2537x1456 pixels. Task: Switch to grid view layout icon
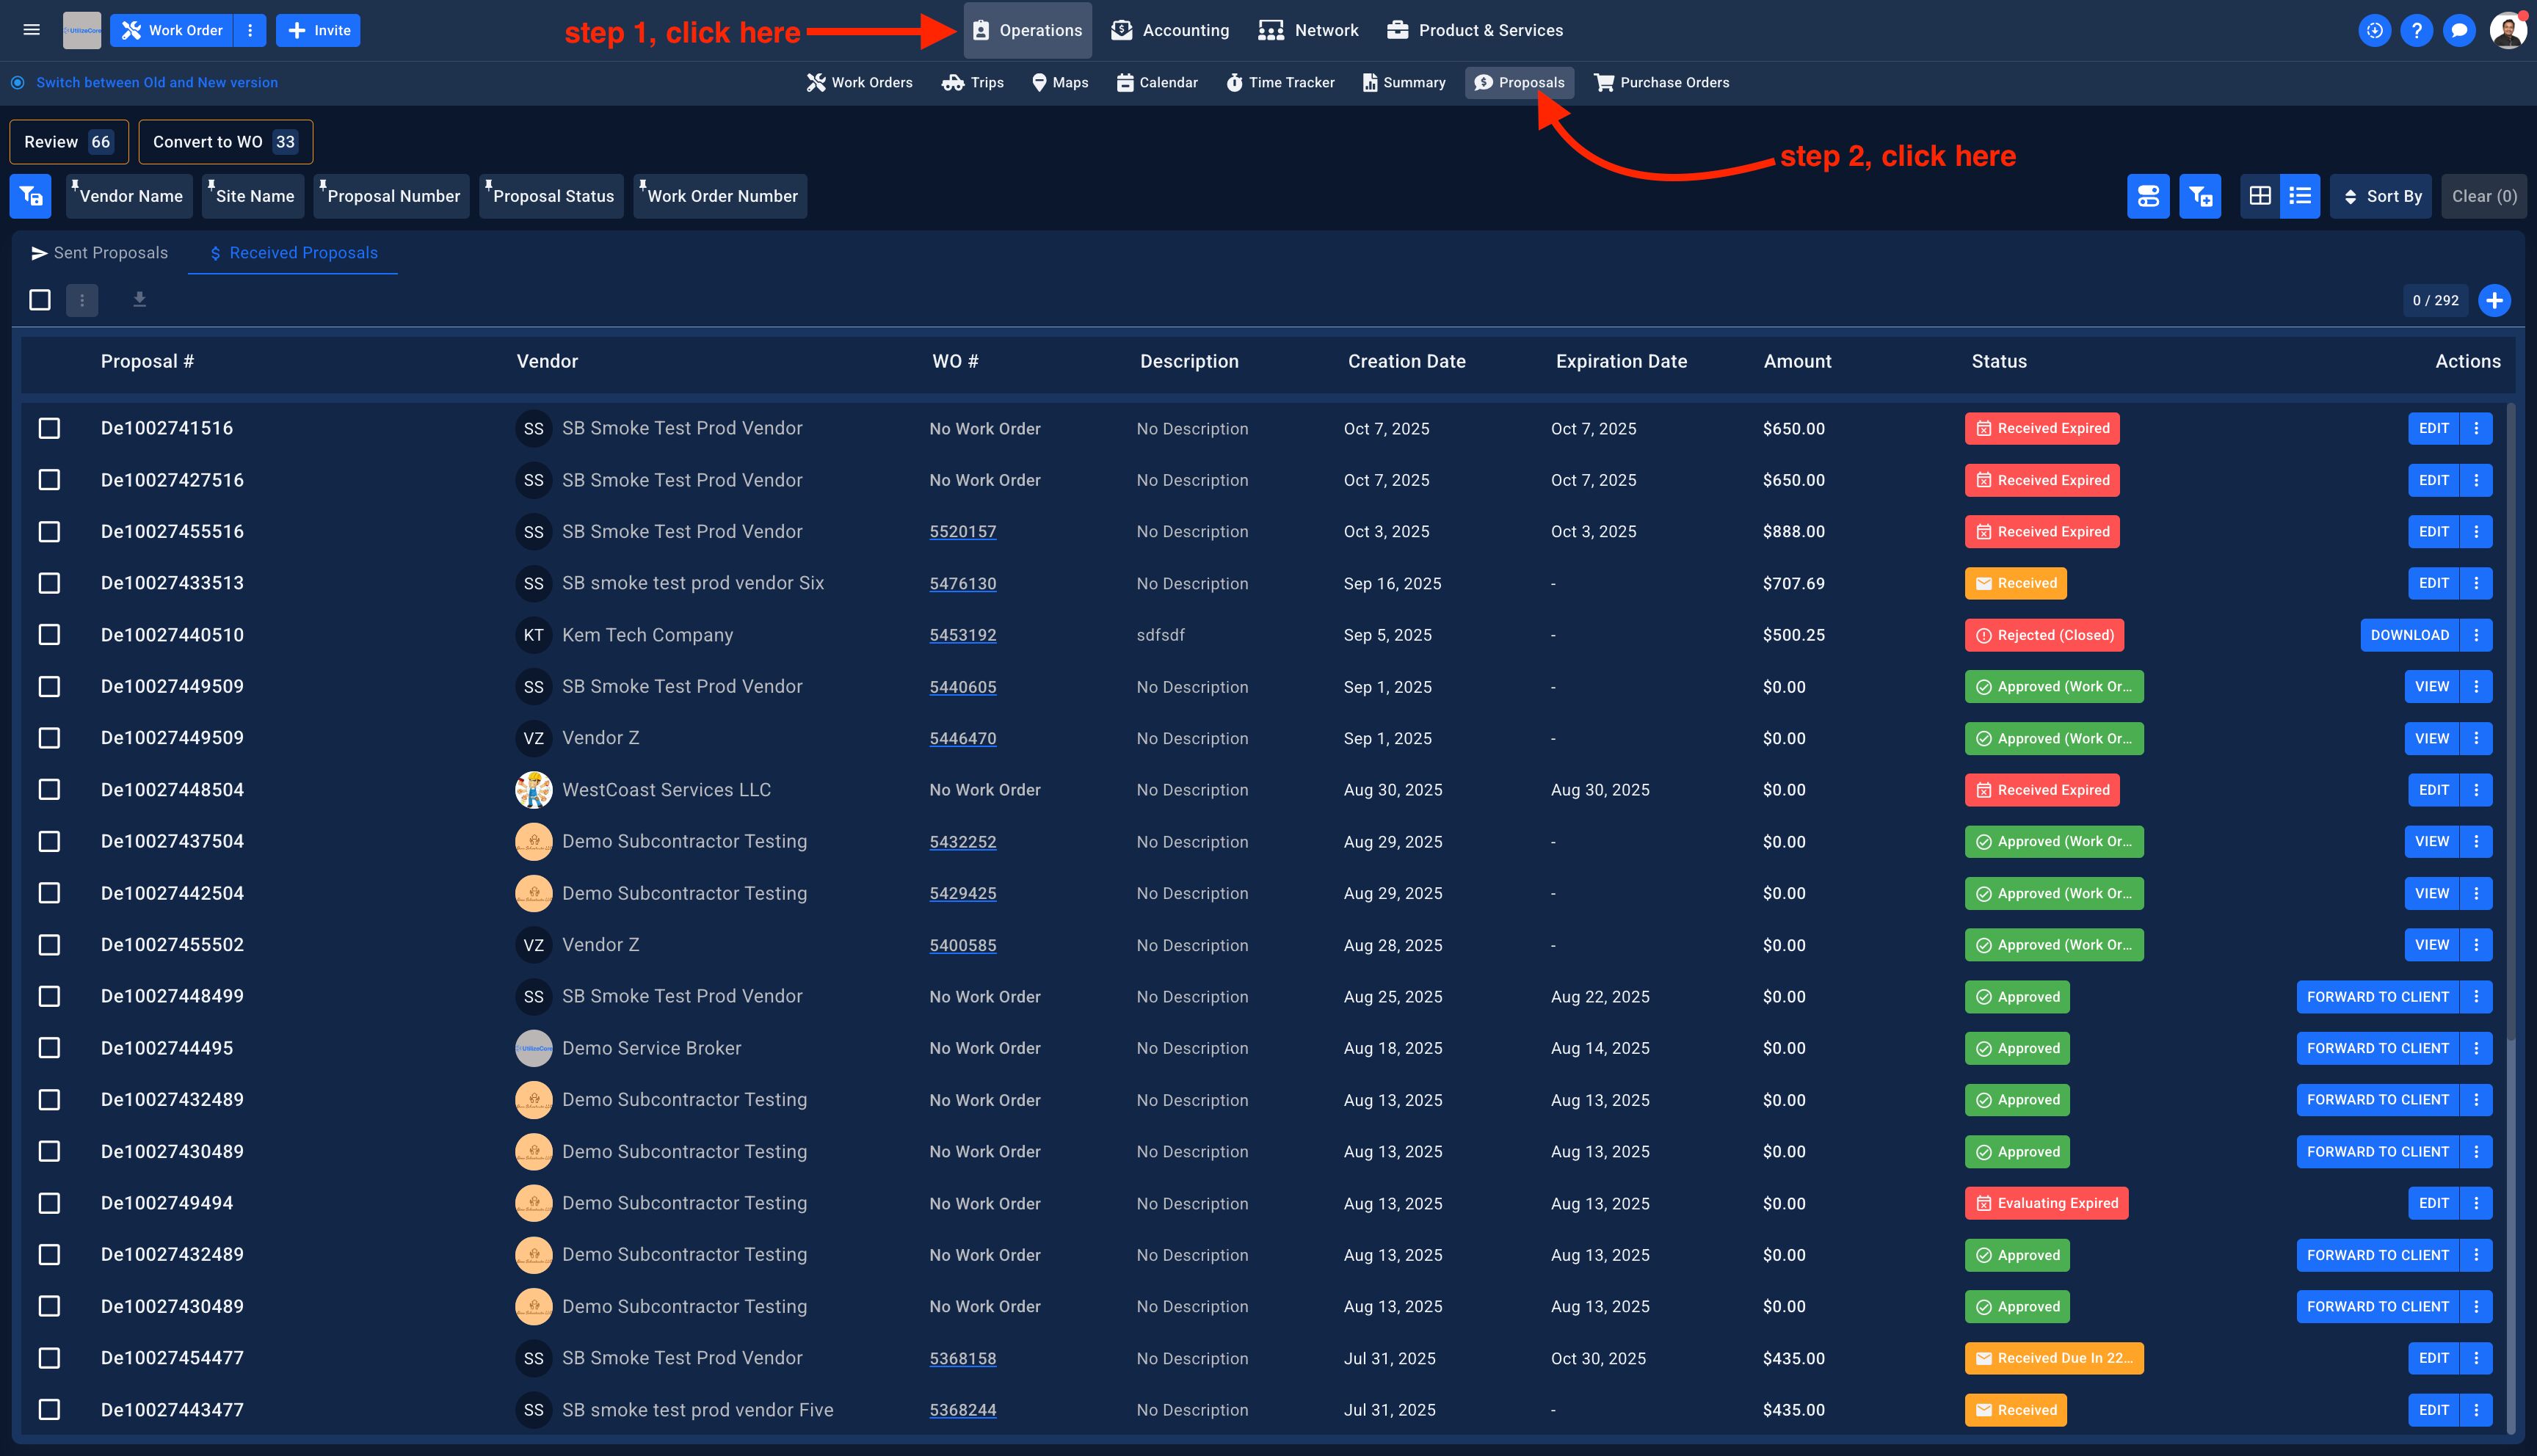pos(2259,196)
